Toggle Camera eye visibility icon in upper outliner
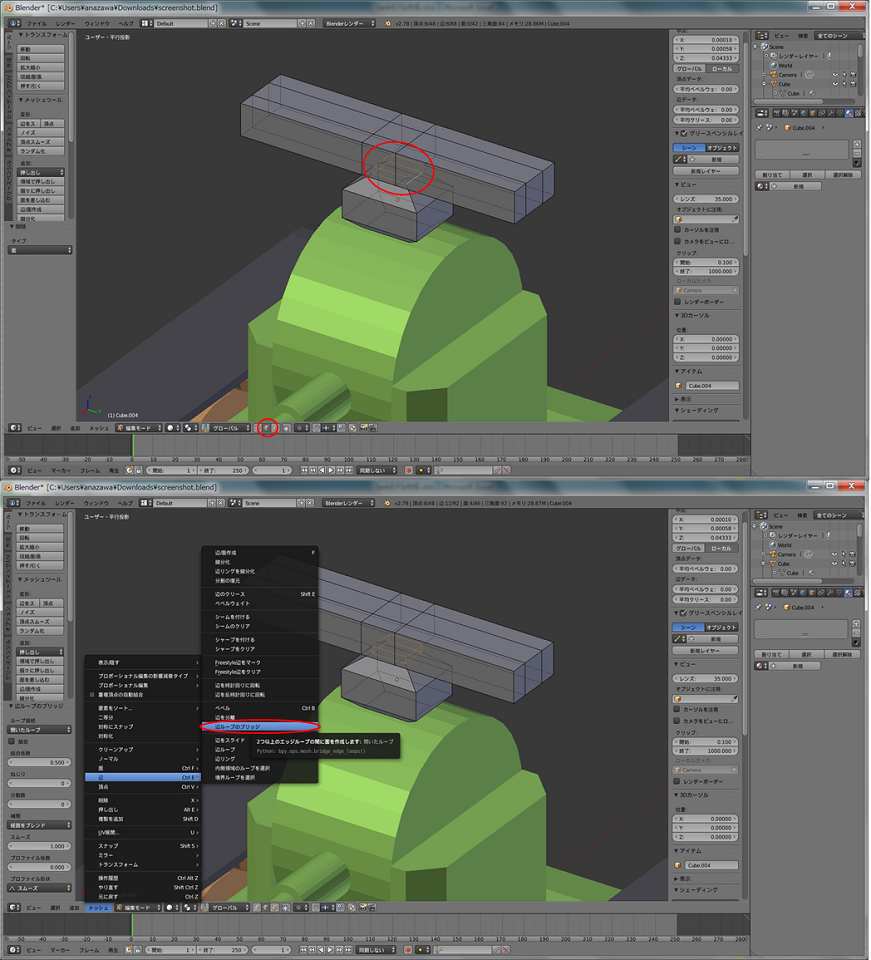 (835, 75)
